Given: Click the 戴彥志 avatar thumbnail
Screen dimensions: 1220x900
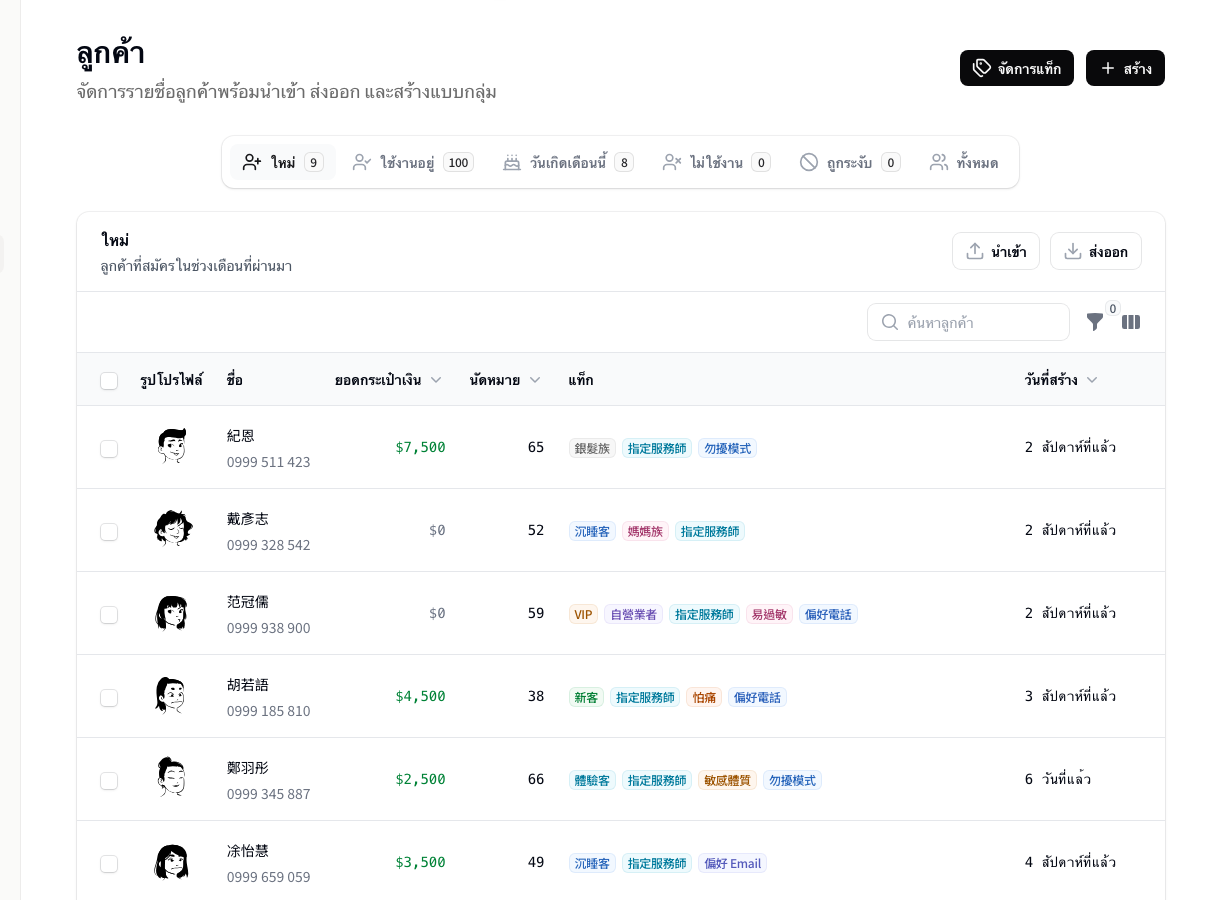Looking at the screenshot, I should 172,529.
